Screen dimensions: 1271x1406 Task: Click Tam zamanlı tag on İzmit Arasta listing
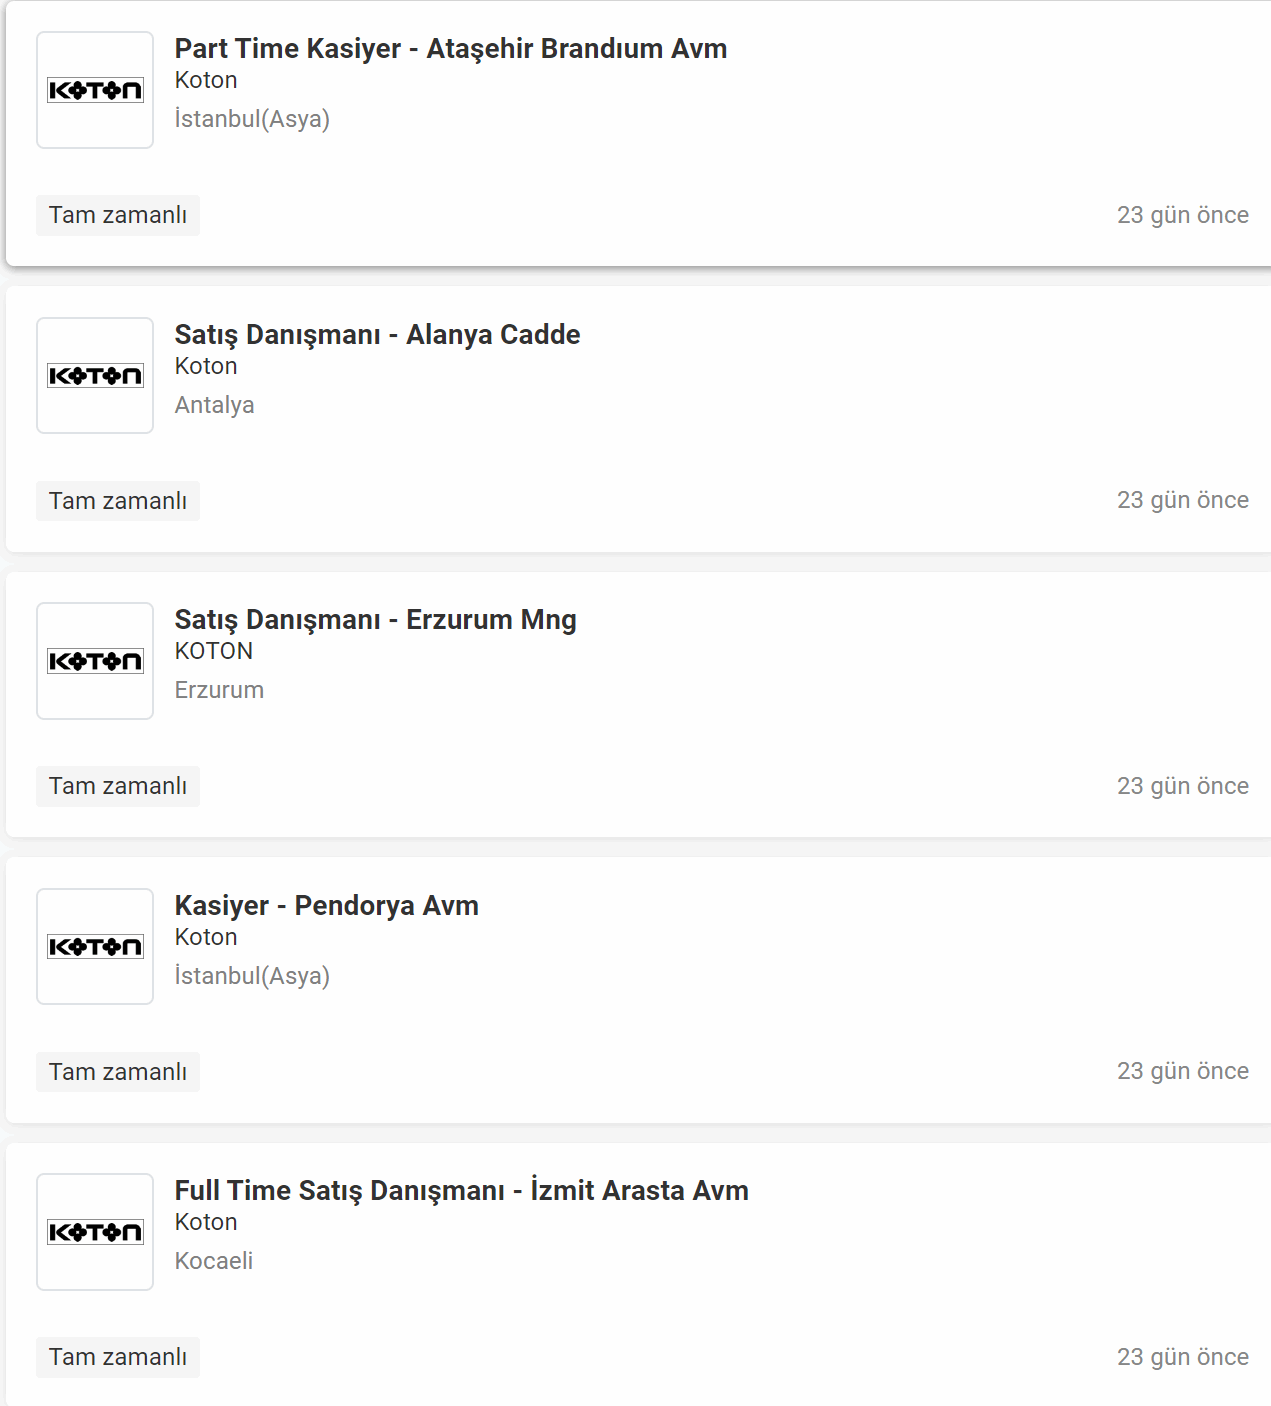118,1357
